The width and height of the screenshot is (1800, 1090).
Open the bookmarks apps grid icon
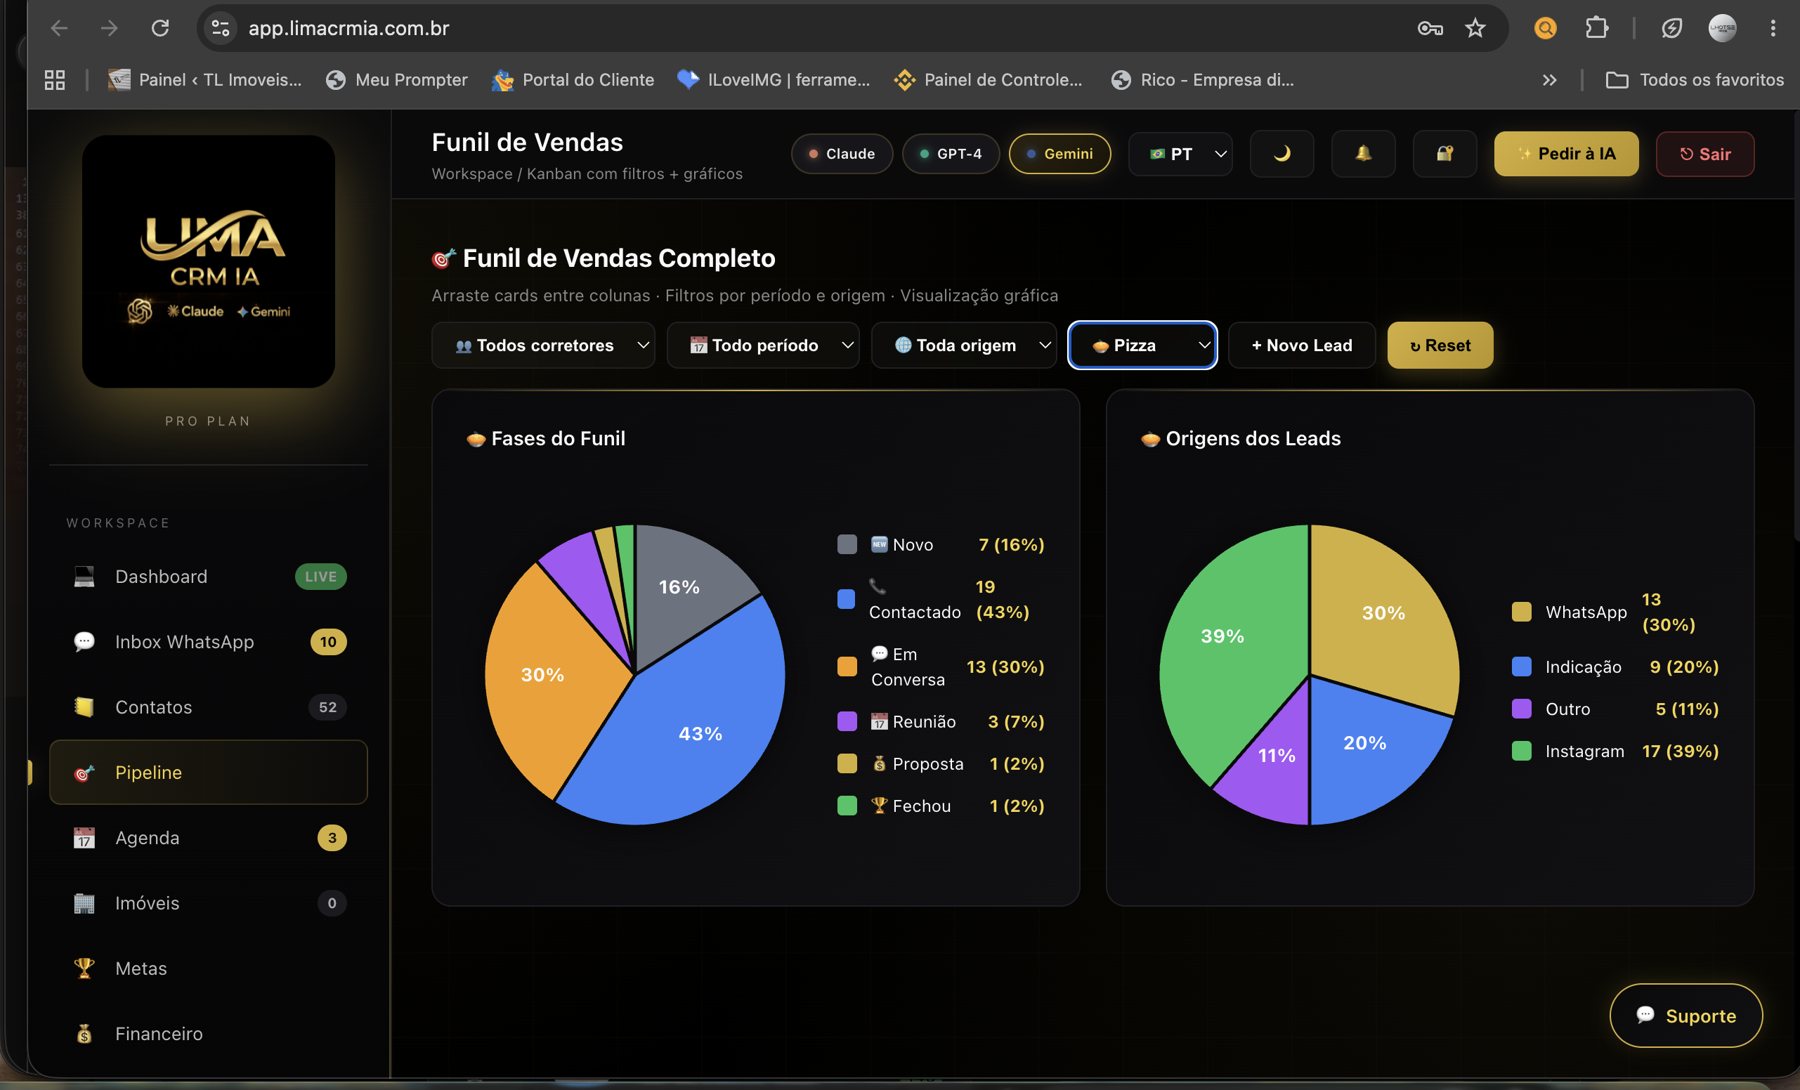(55, 80)
